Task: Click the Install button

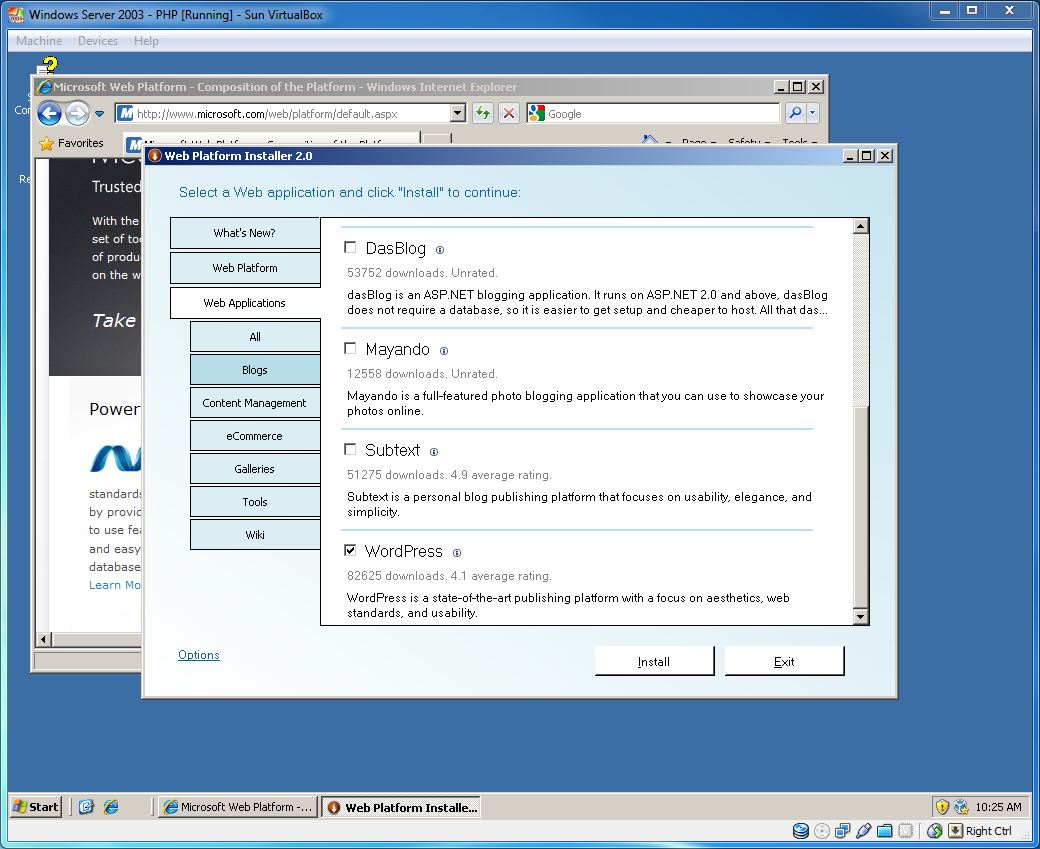Action: pyautogui.click(x=654, y=661)
